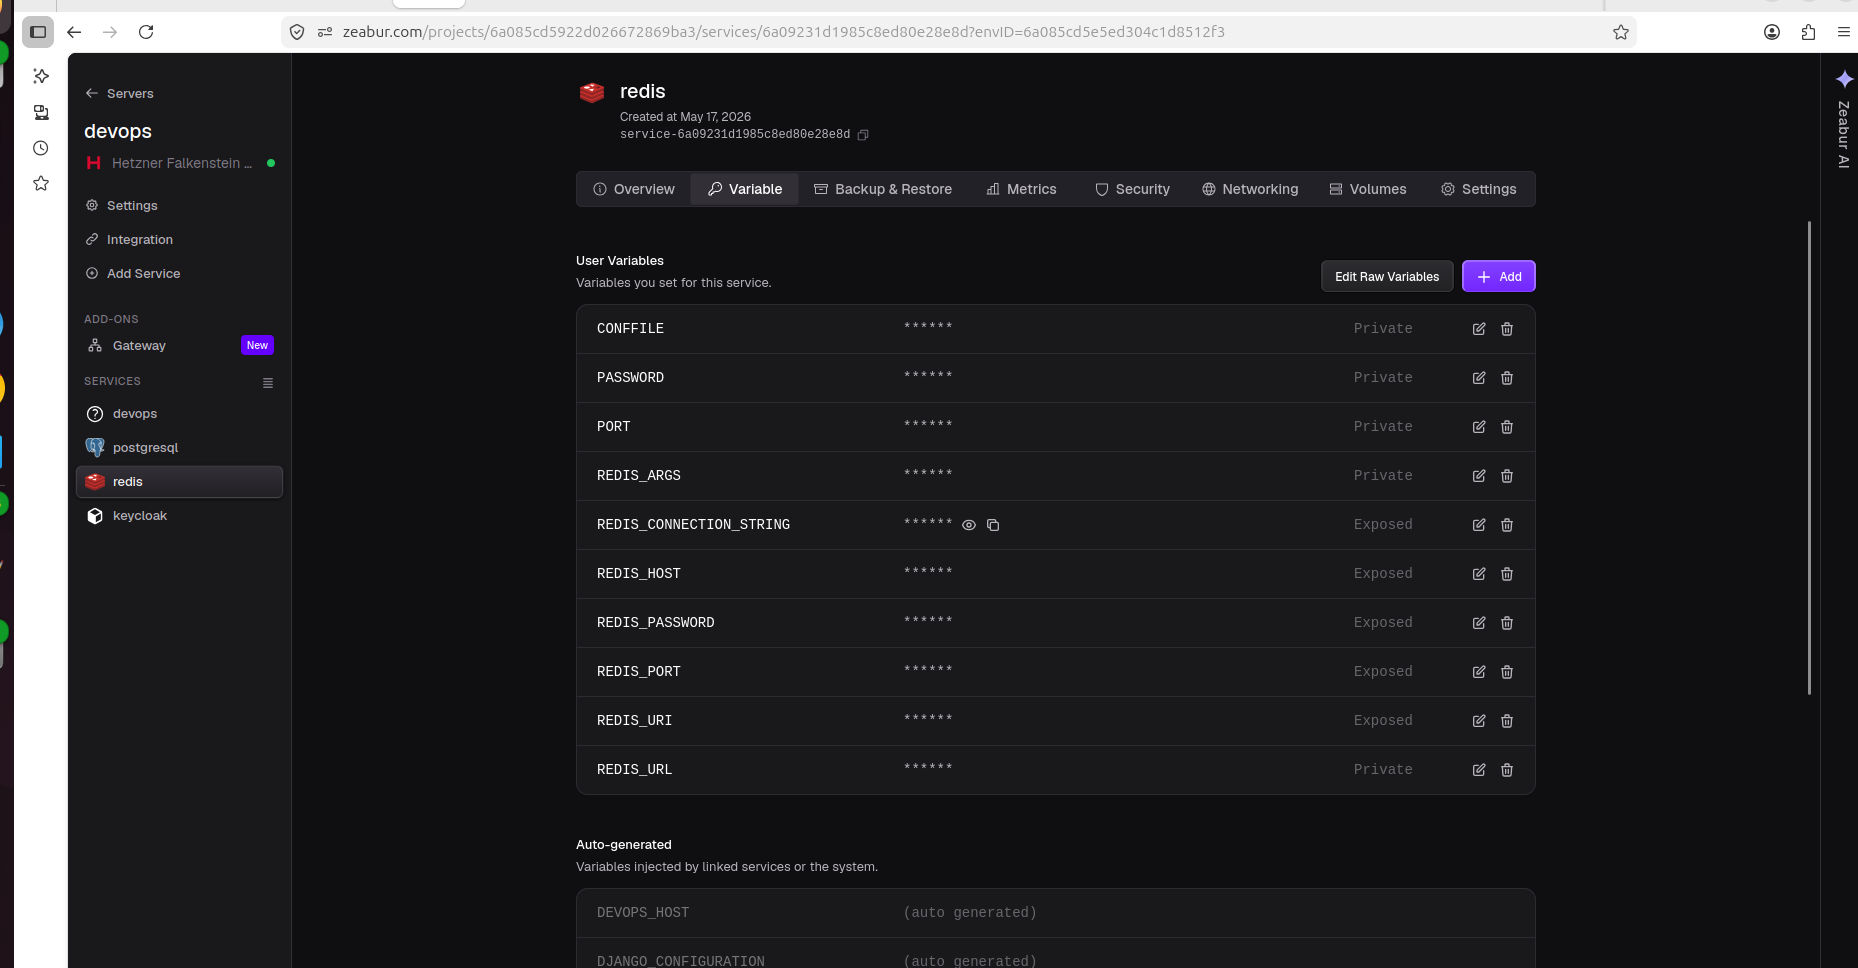Open the browser history sidebar icon
1858x968 pixels.
[x=41, y=148]
